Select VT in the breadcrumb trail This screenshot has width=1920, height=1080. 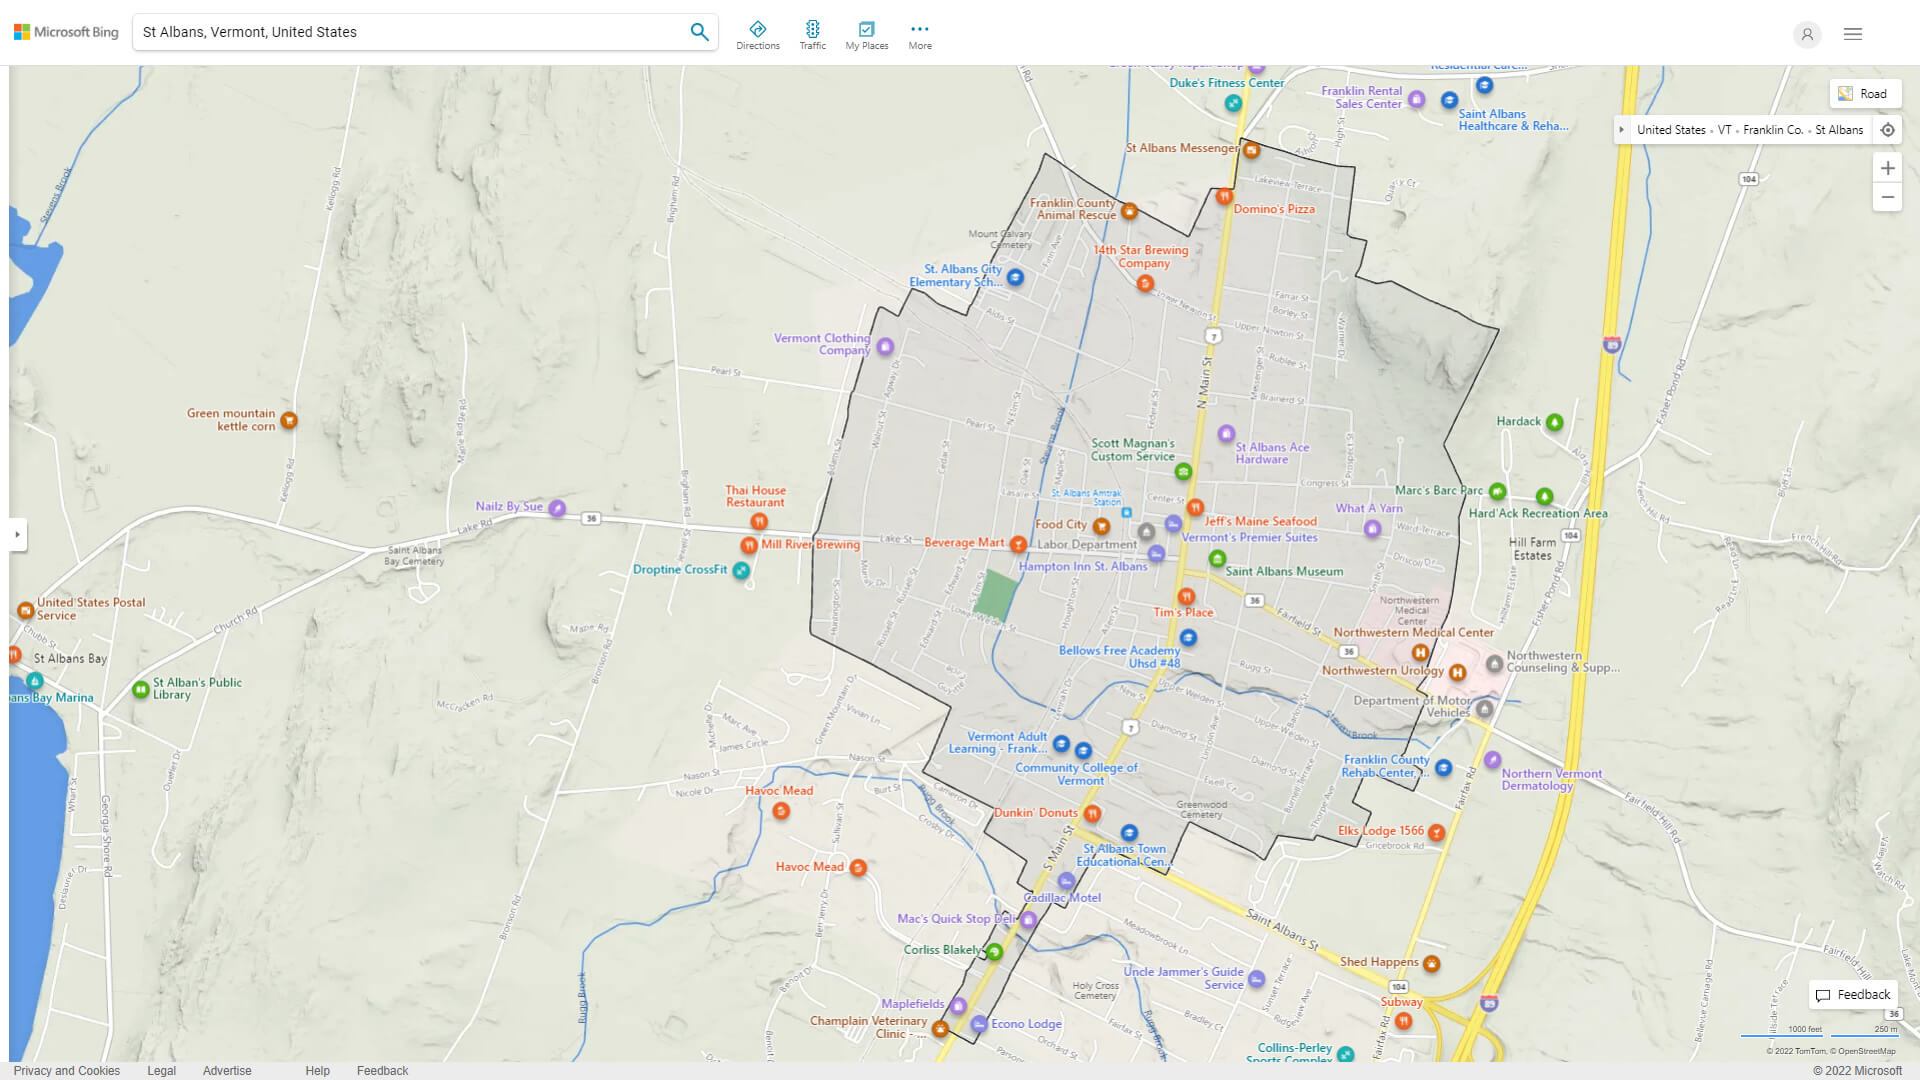click(1724, 129)
